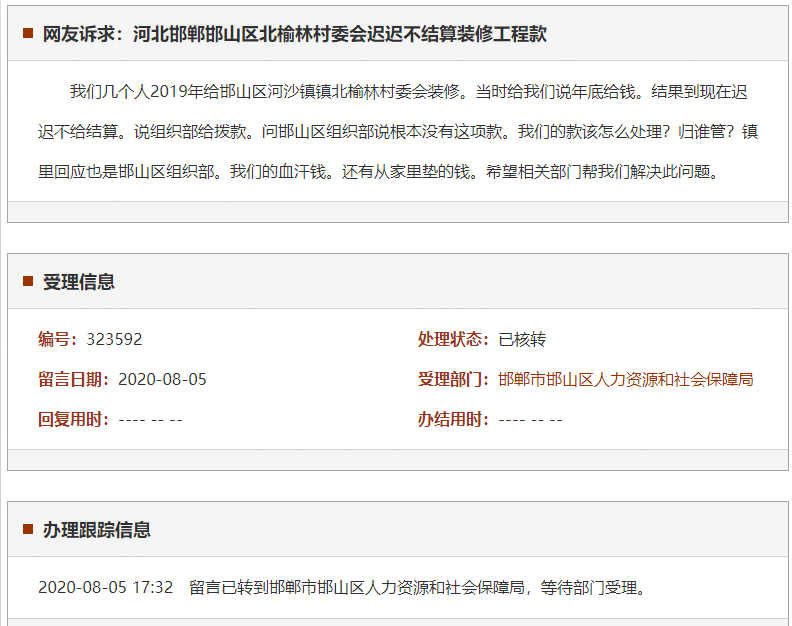Click the 留言日期 label
This screenshot has height=626, width=792.
point(74,379)
